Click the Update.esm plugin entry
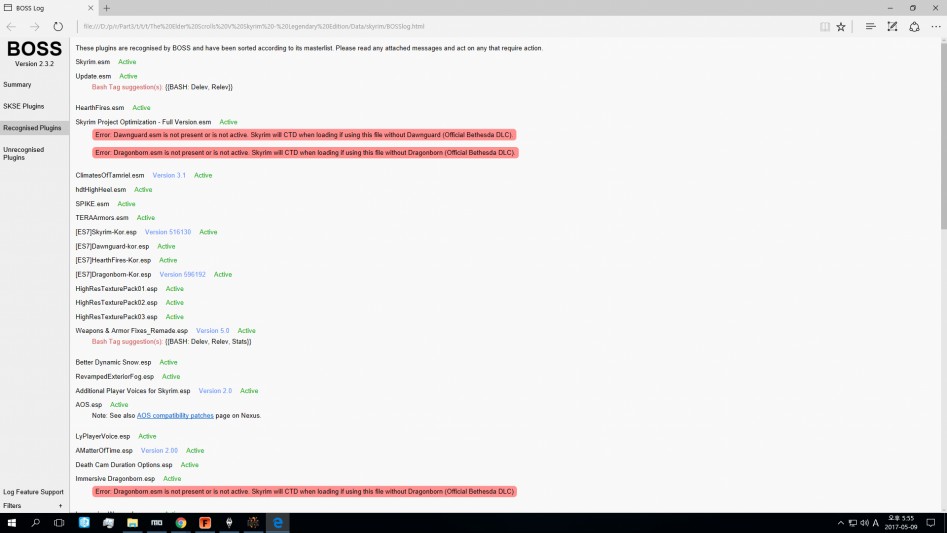Screen dimensions: 947x533 pos(93,76)
